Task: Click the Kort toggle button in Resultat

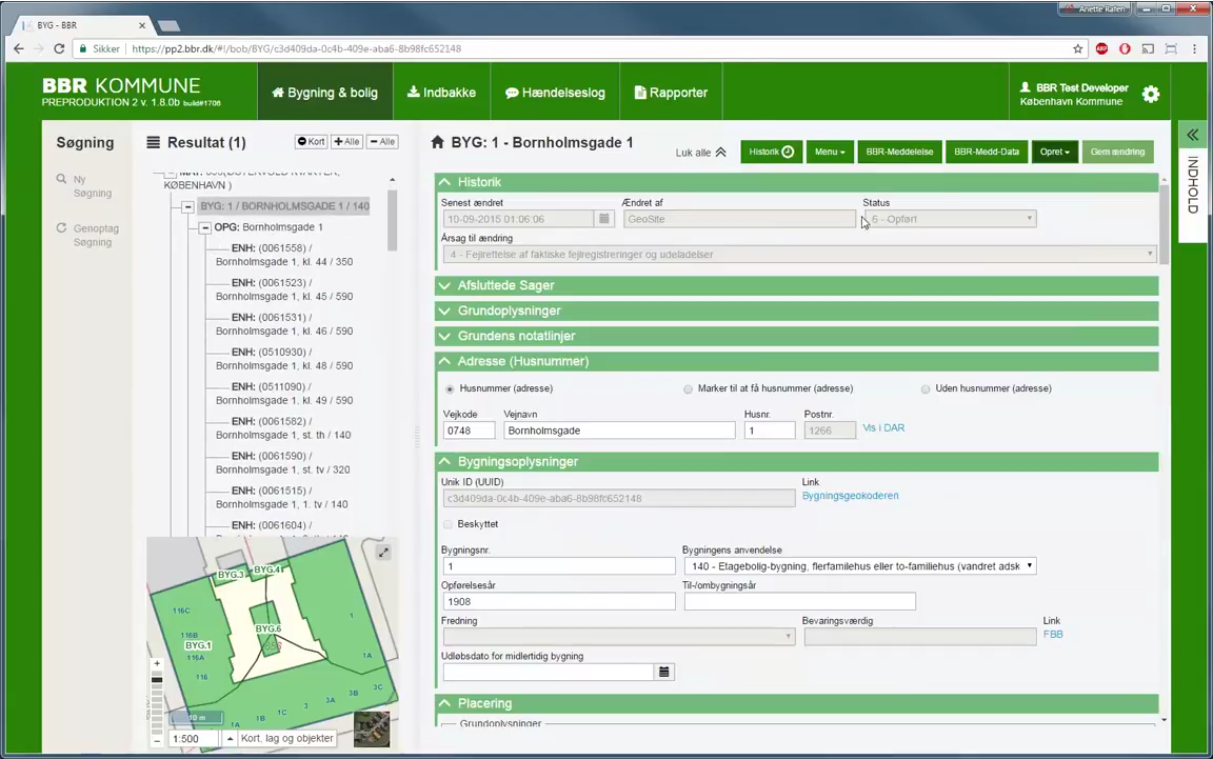Action: tap(311, 142)
